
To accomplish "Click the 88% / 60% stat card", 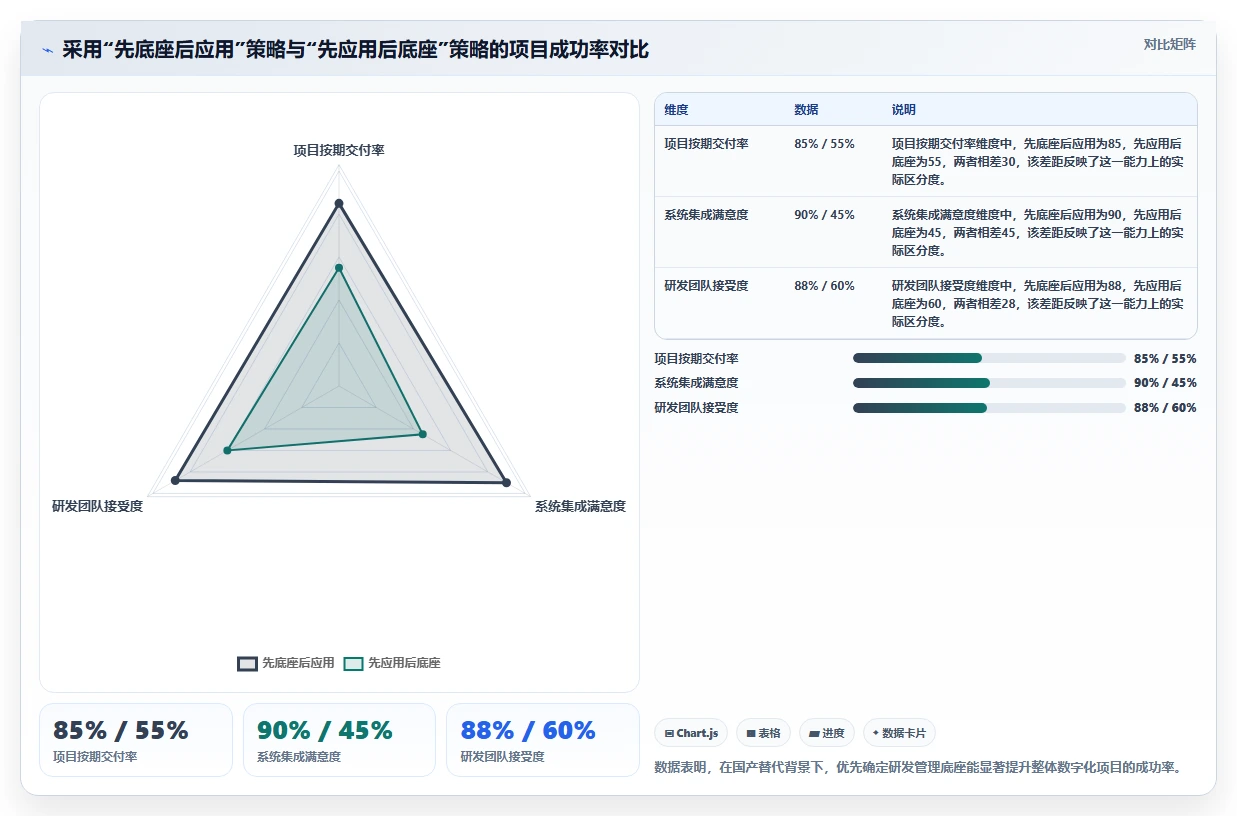I will [x=543, y=740].
